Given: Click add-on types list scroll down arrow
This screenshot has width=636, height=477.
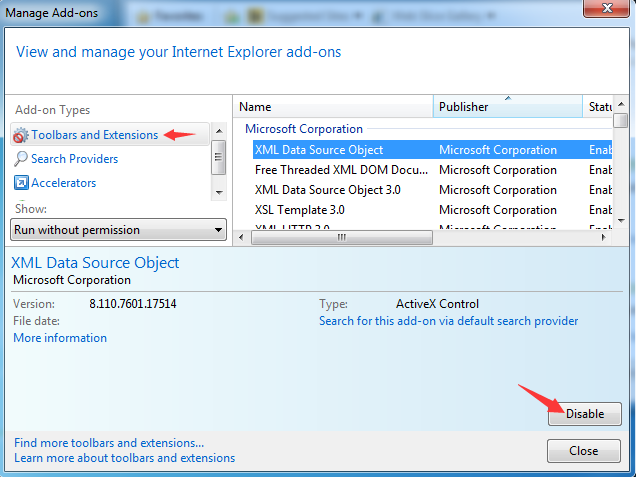Looking at the screenshot, I should click(219, 193).
